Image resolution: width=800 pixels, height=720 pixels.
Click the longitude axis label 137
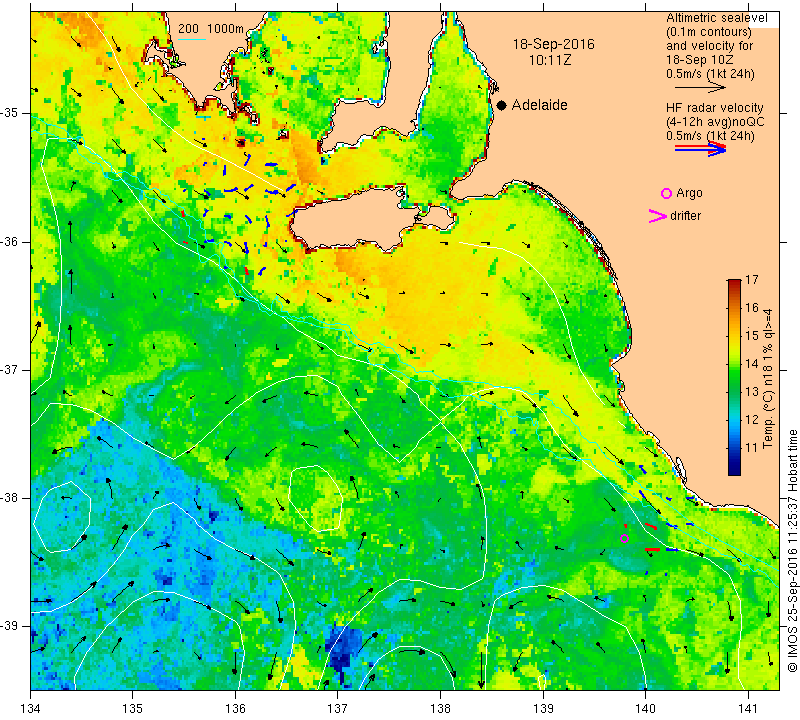(x=338, y=708)
